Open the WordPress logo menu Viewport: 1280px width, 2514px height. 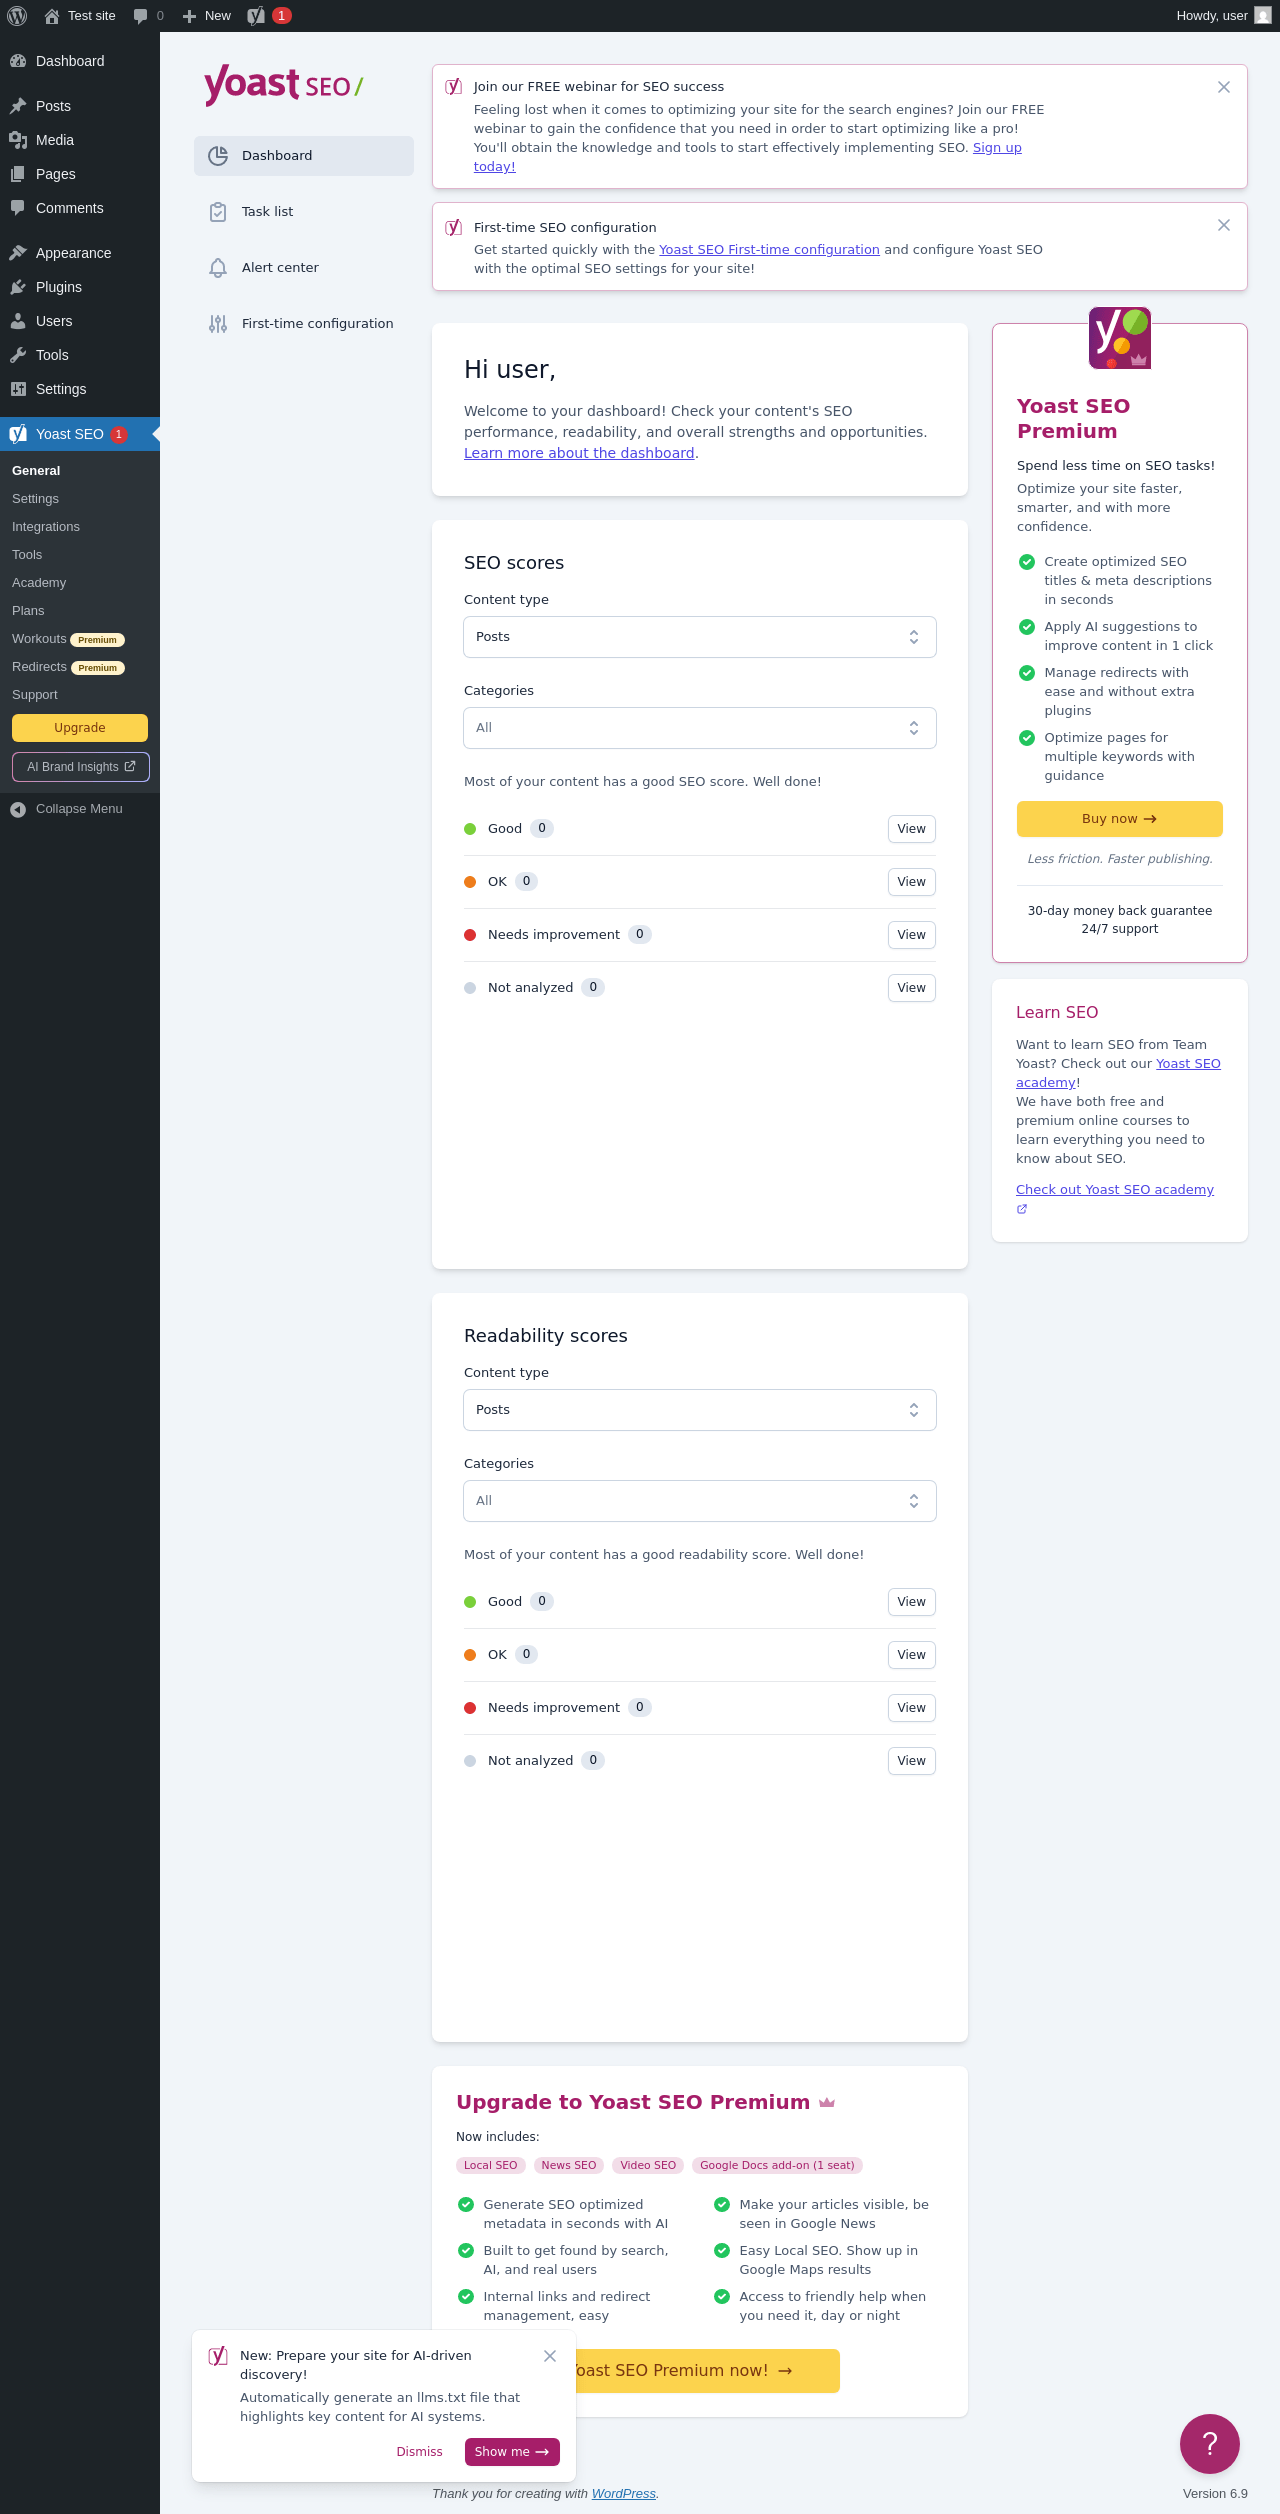17,16
